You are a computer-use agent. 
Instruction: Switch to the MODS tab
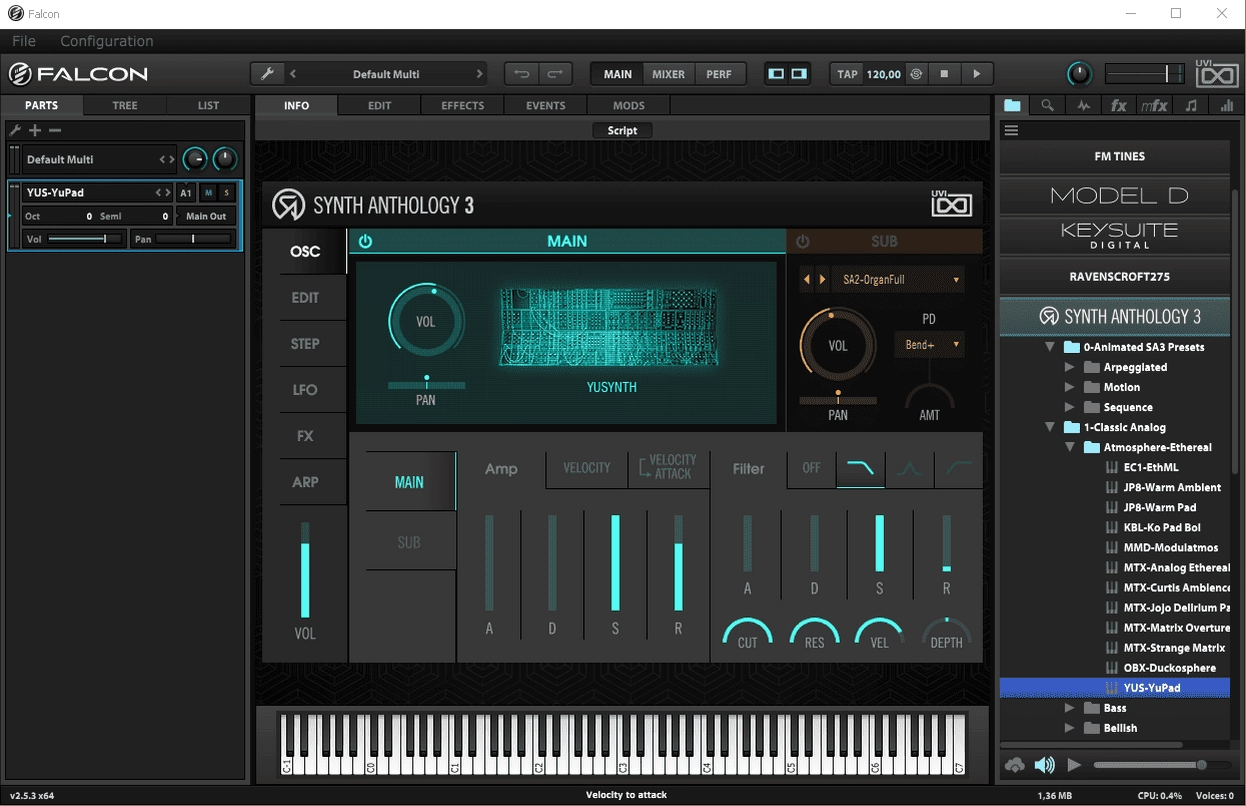pyautogui.click(x=629, y=105)
